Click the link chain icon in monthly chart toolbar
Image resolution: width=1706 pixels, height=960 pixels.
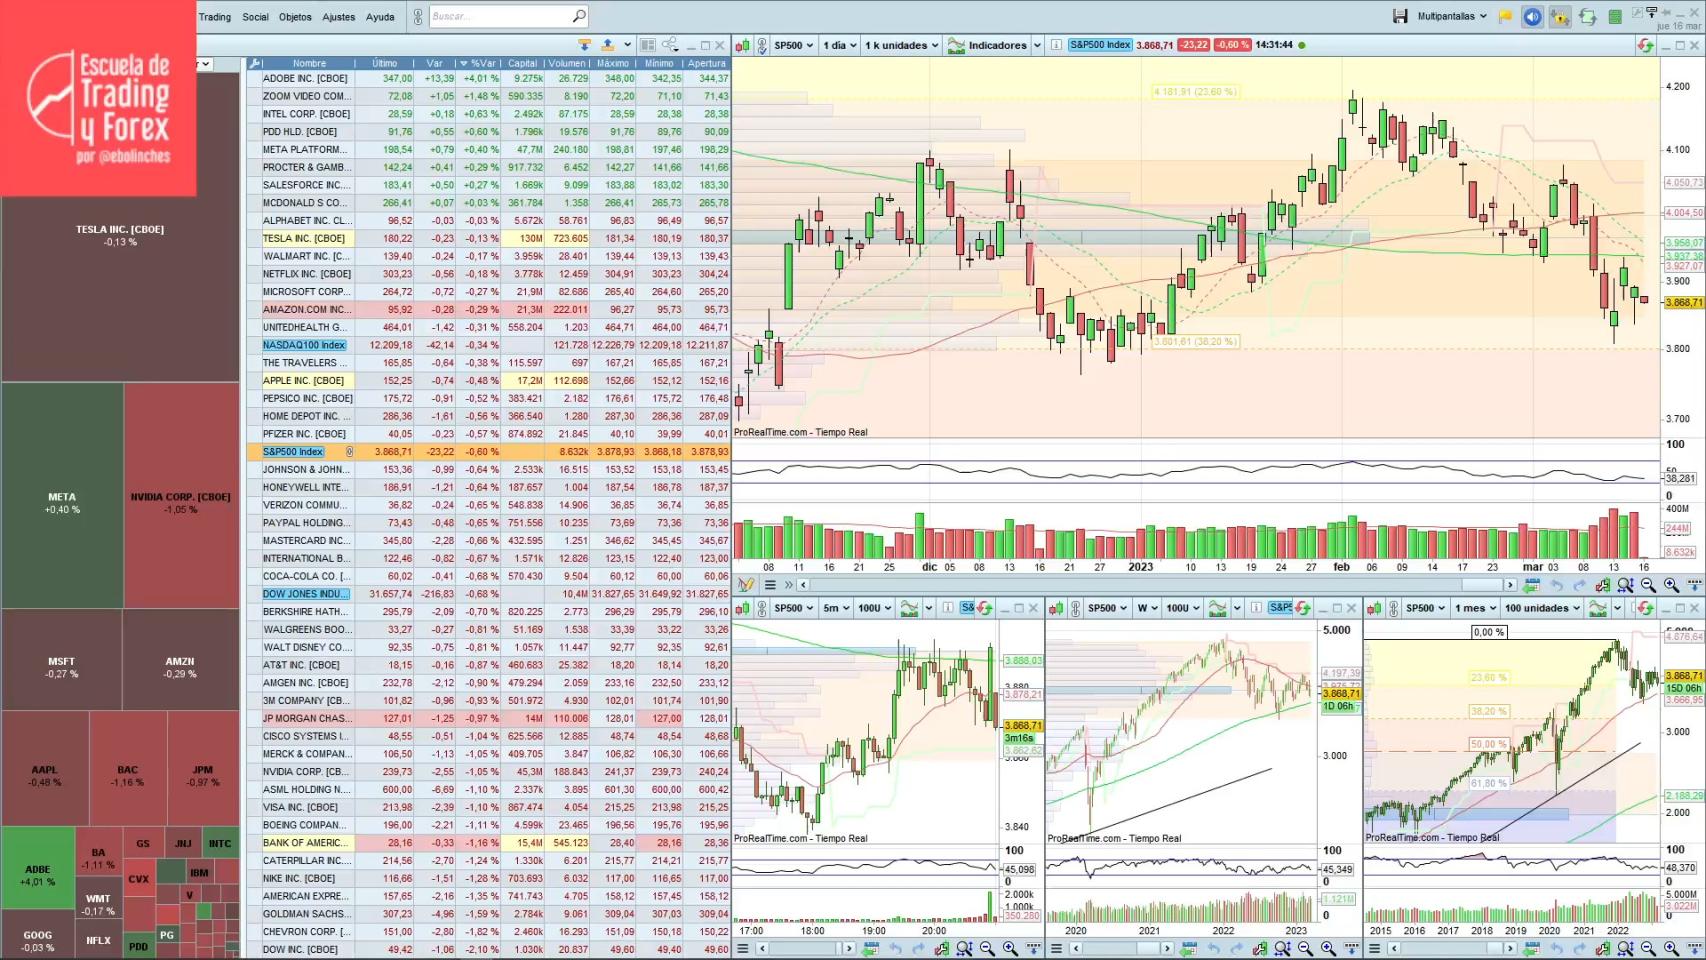point(1393,608)
